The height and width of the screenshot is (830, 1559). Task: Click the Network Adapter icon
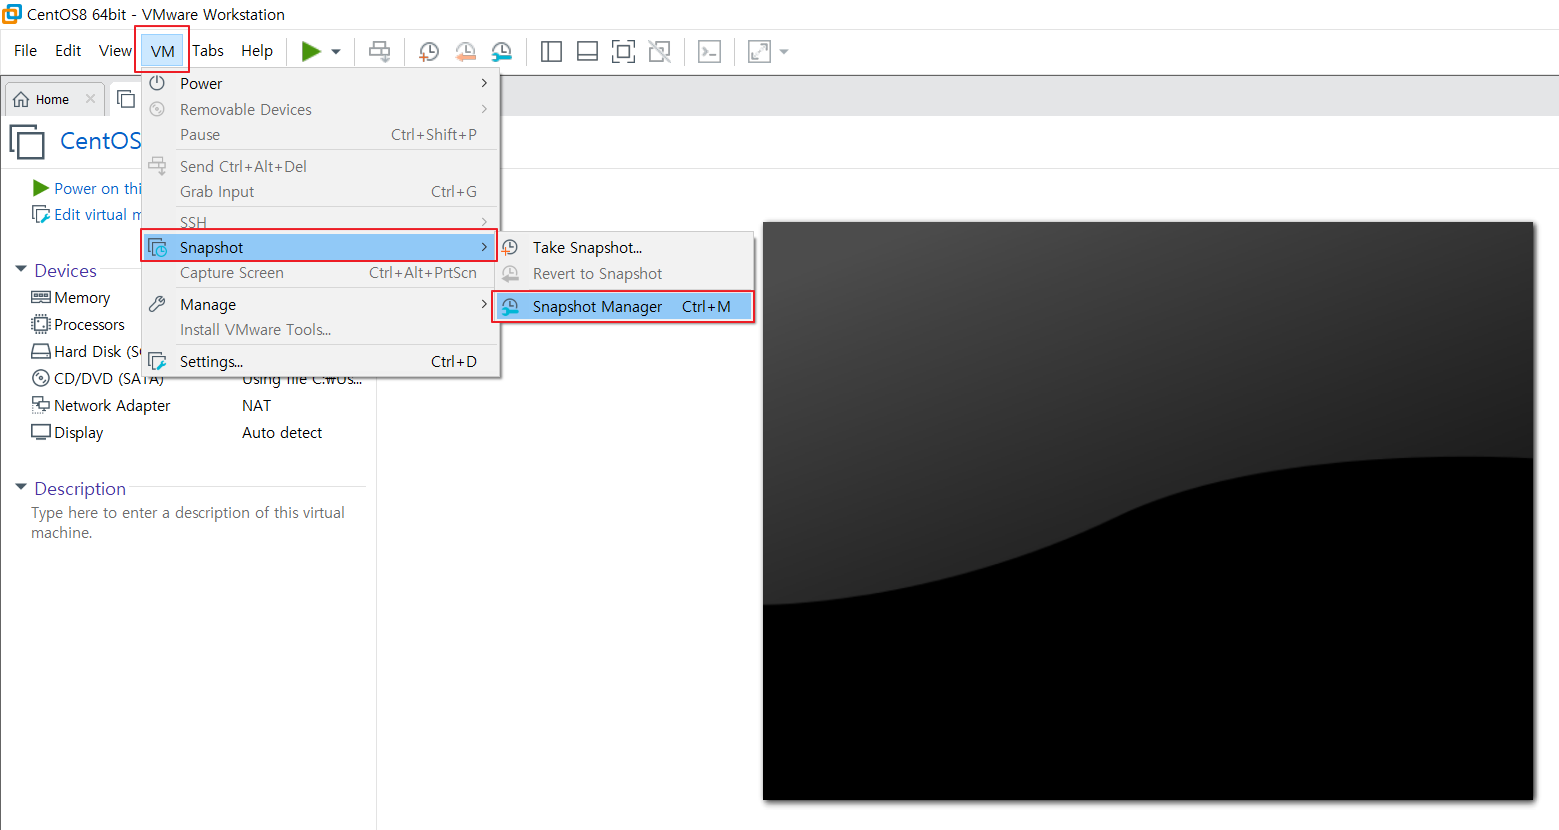pyautogui.click(x=41, y=405)
